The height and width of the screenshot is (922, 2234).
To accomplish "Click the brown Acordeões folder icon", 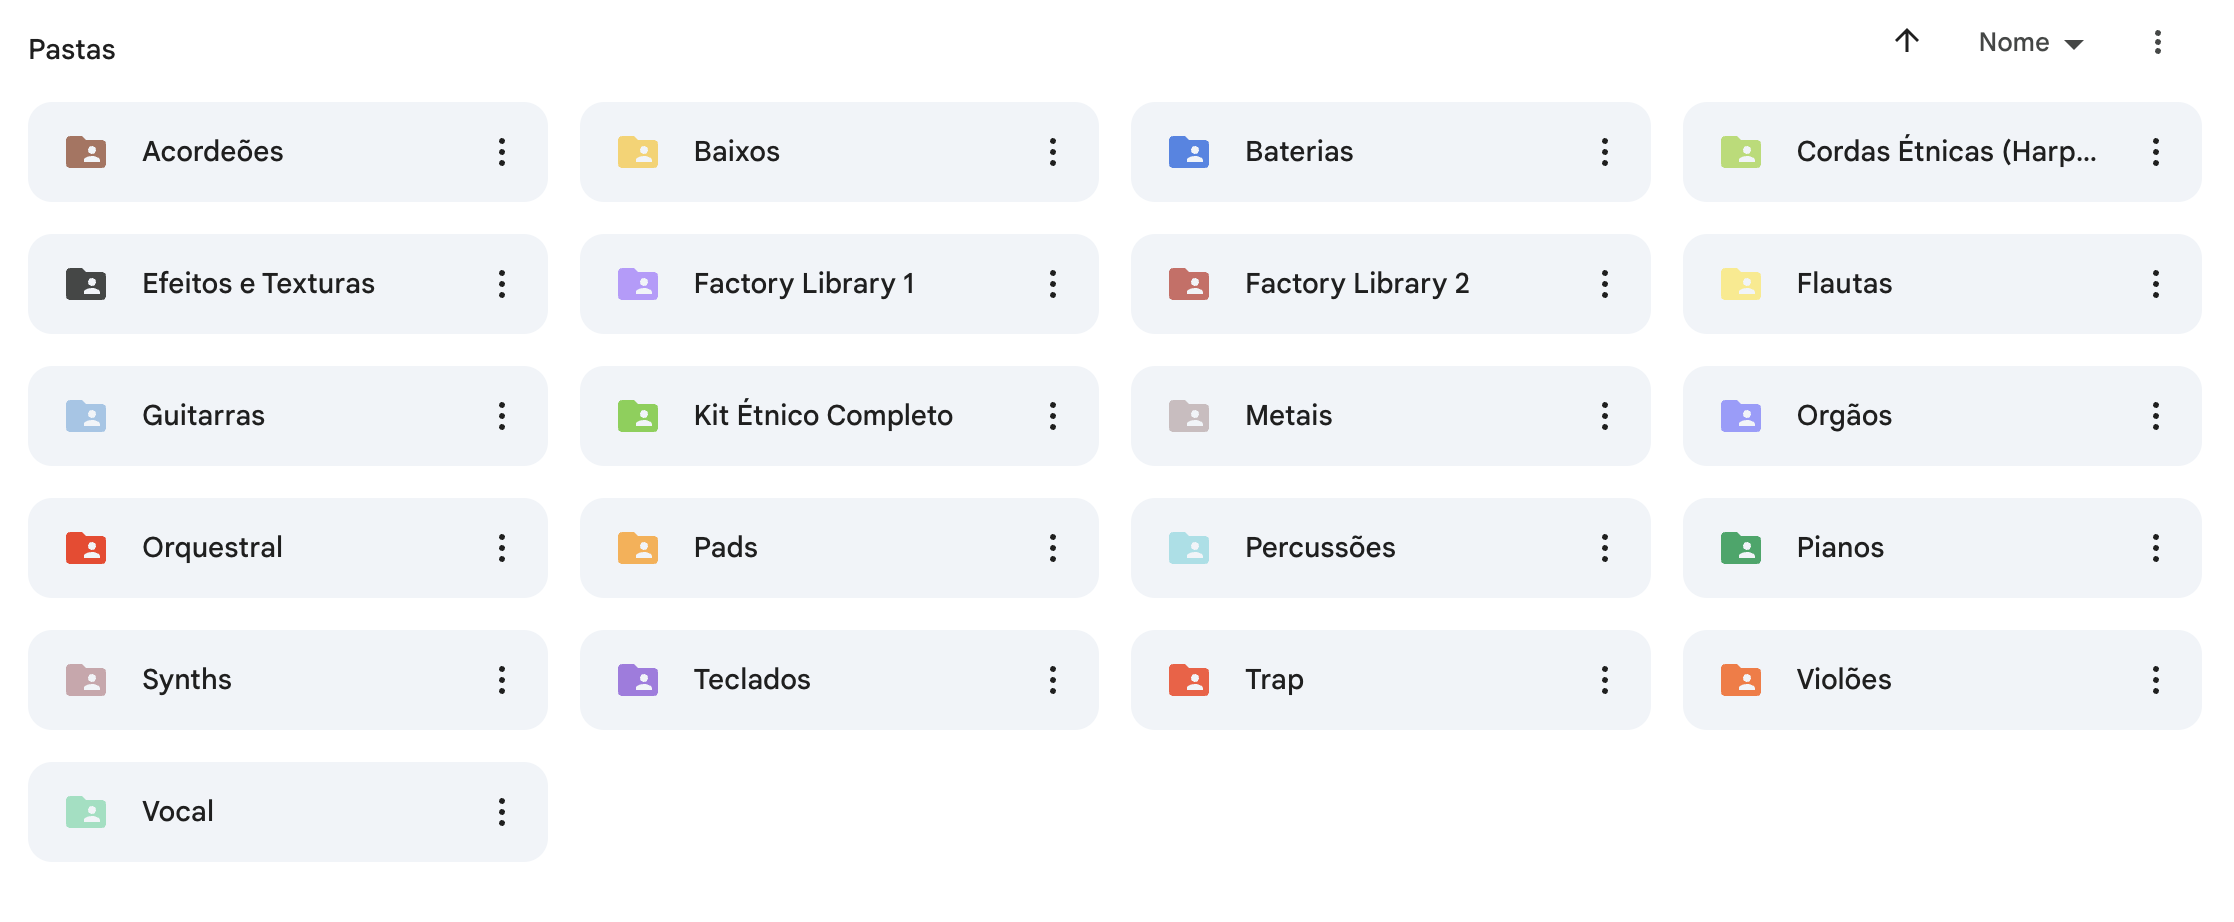I will coord(86,152).
